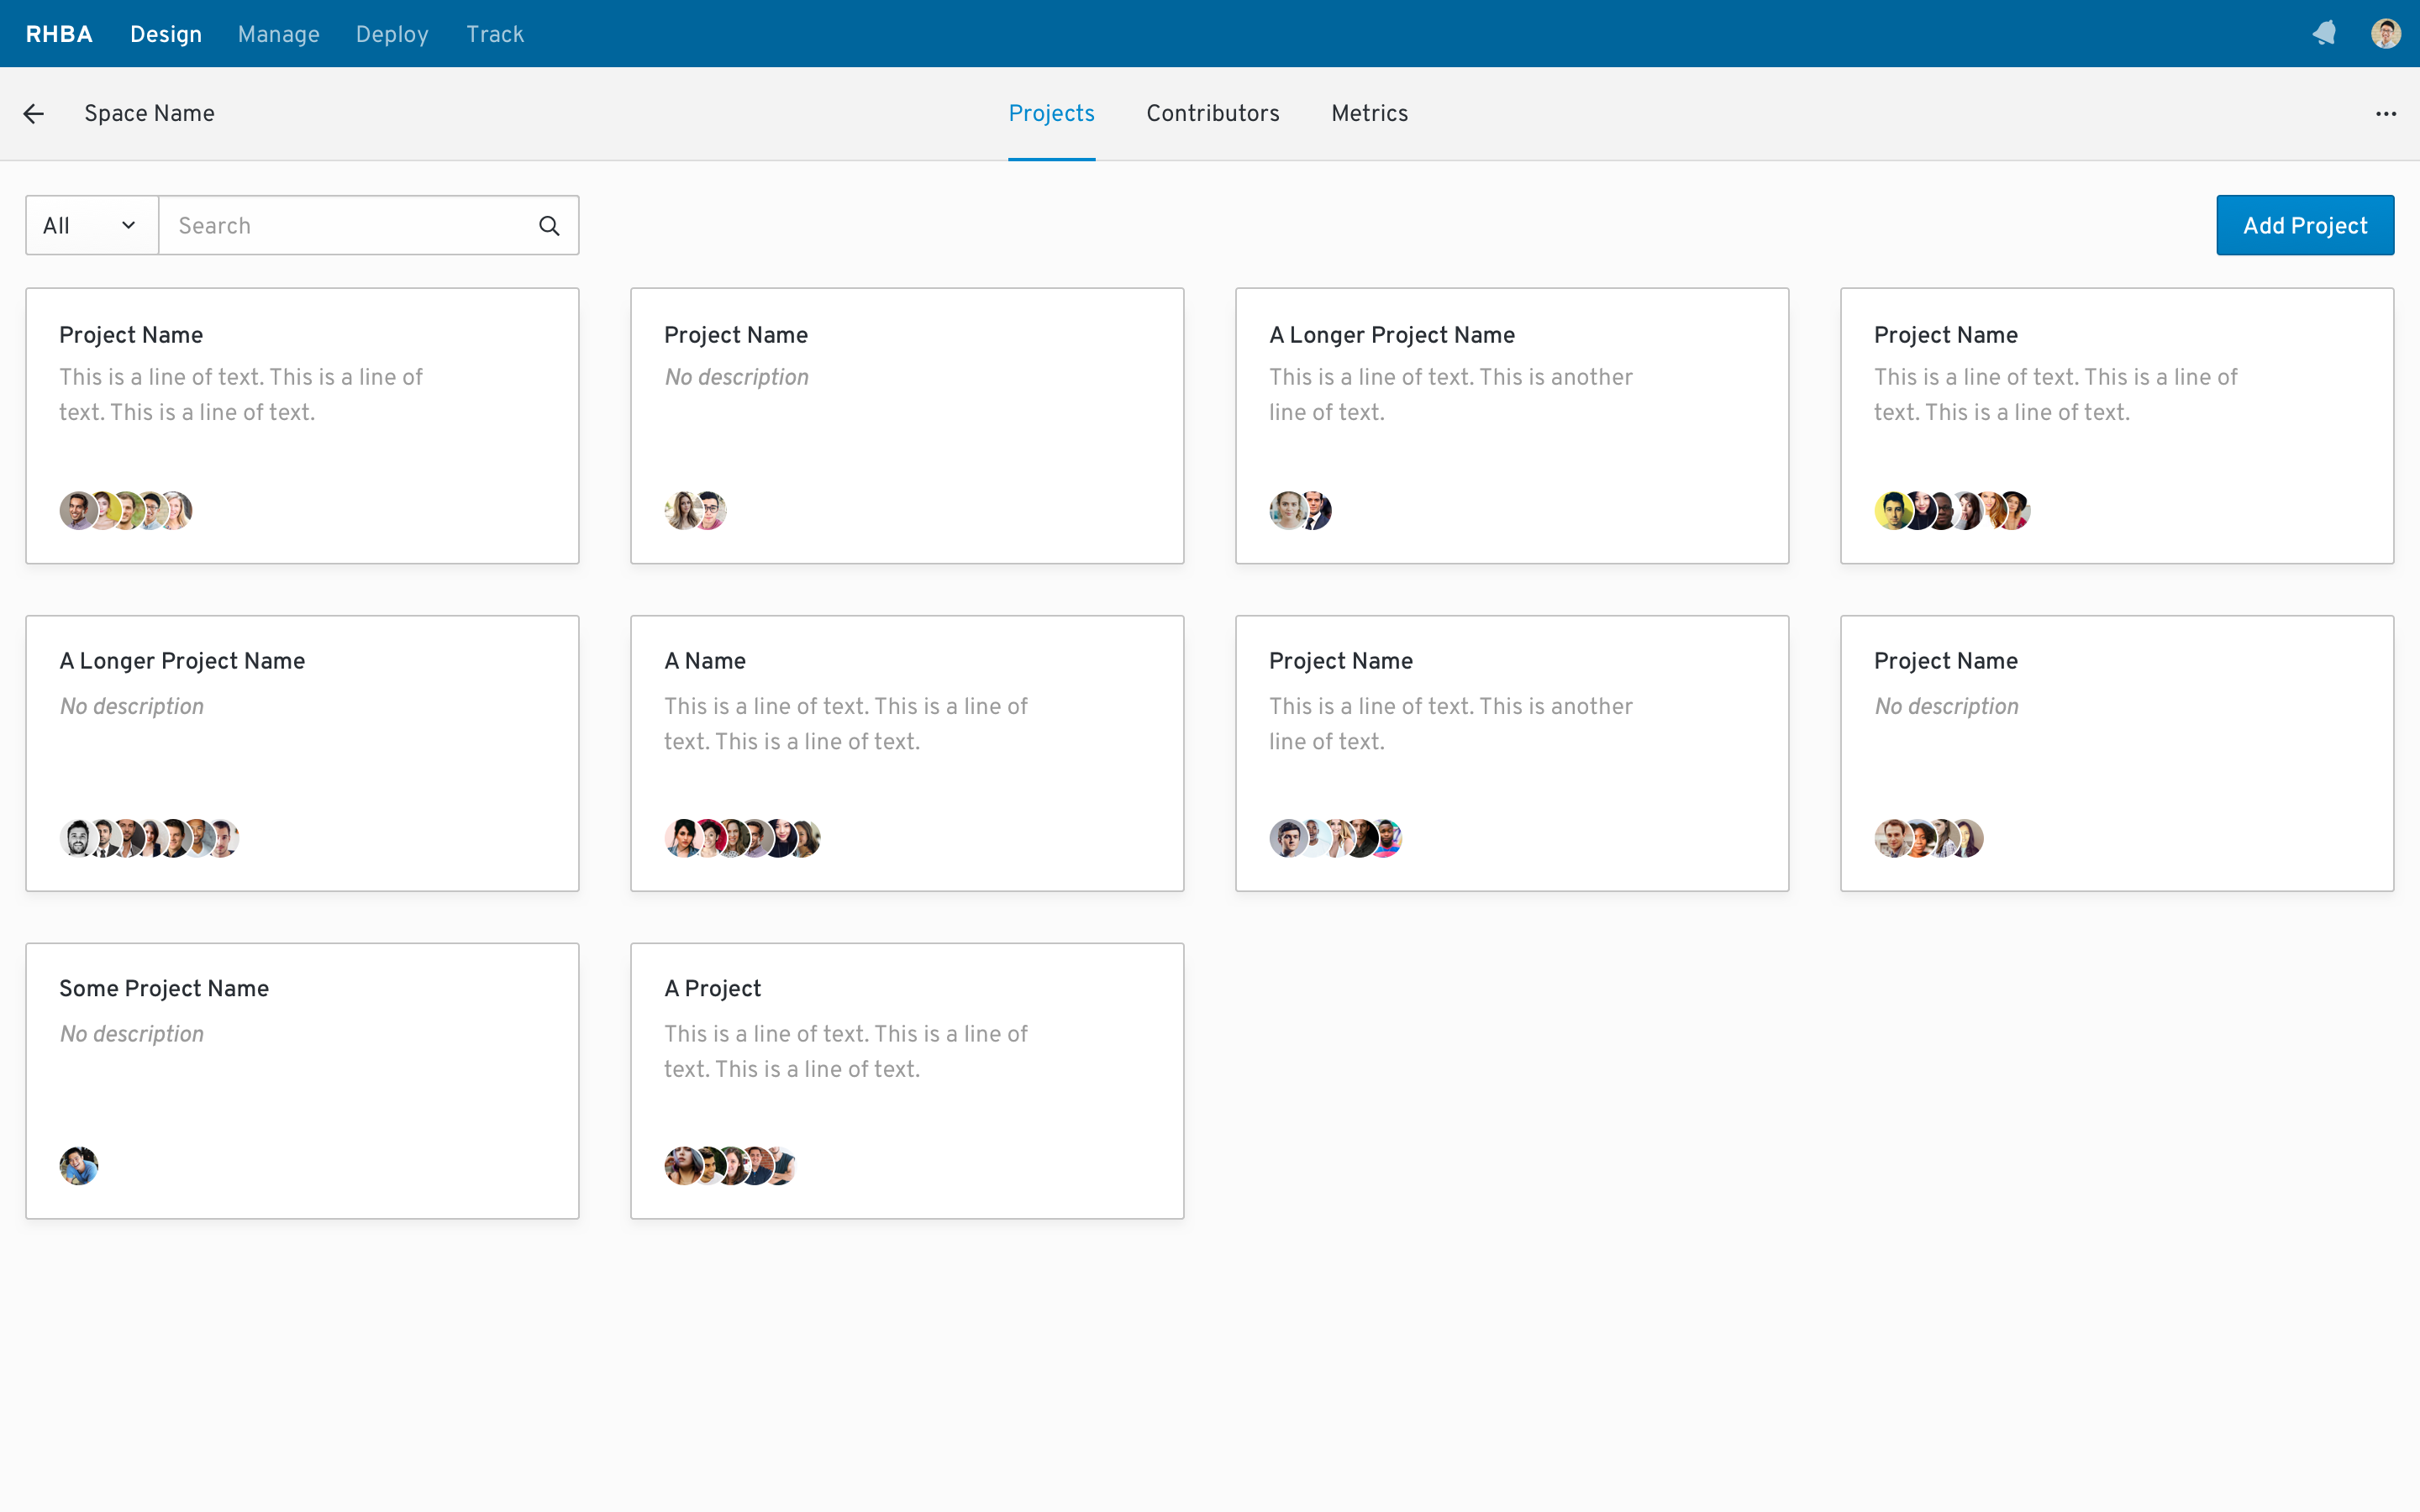Switch to the Contributors tab

1212,114
